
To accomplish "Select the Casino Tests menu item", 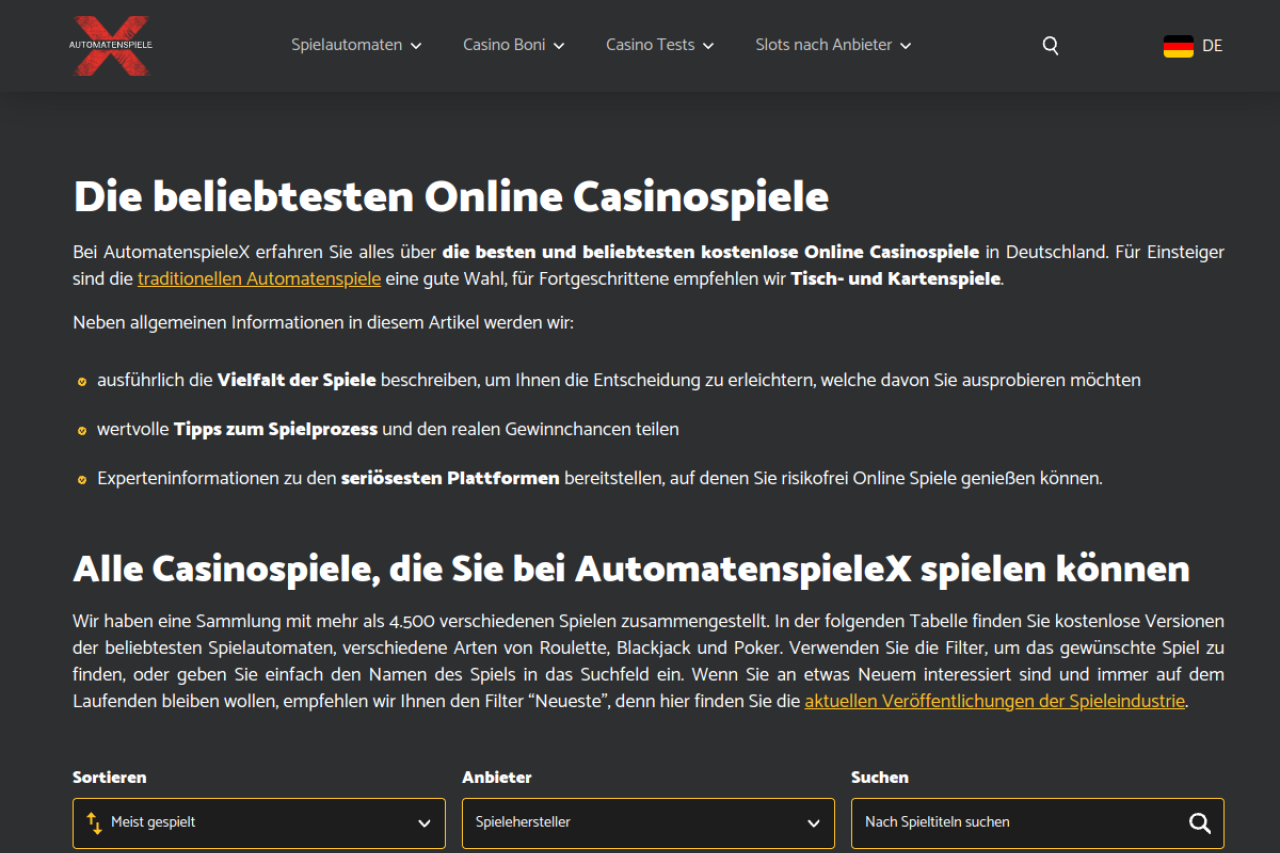I will pos(650,45).
